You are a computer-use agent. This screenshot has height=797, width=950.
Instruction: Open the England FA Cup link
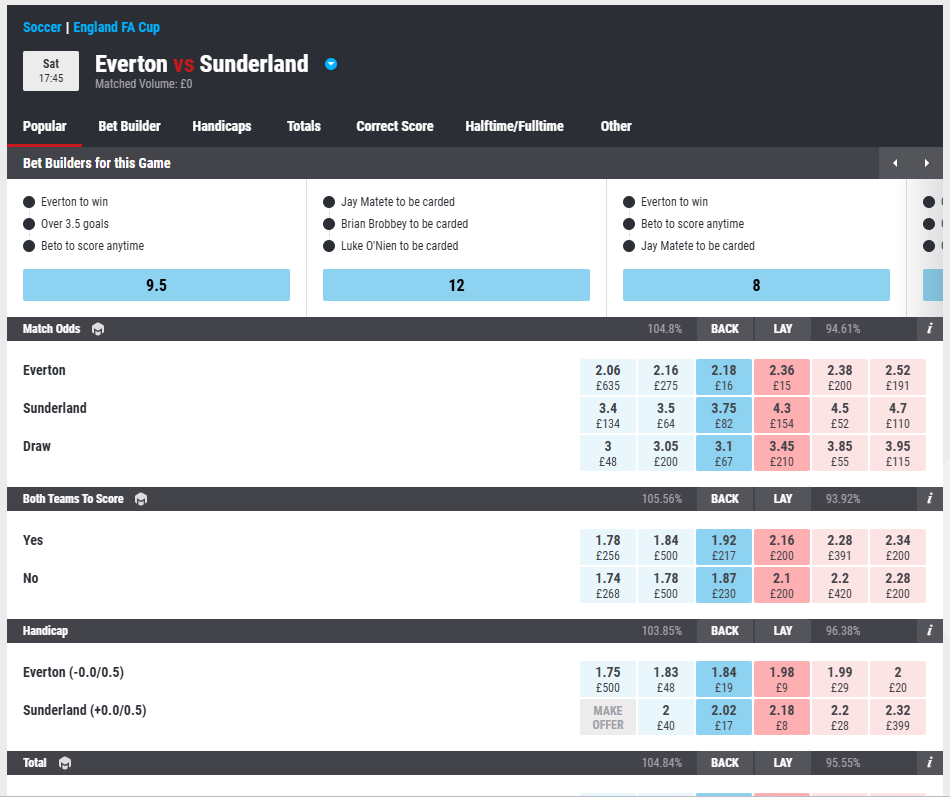point(117,27)
